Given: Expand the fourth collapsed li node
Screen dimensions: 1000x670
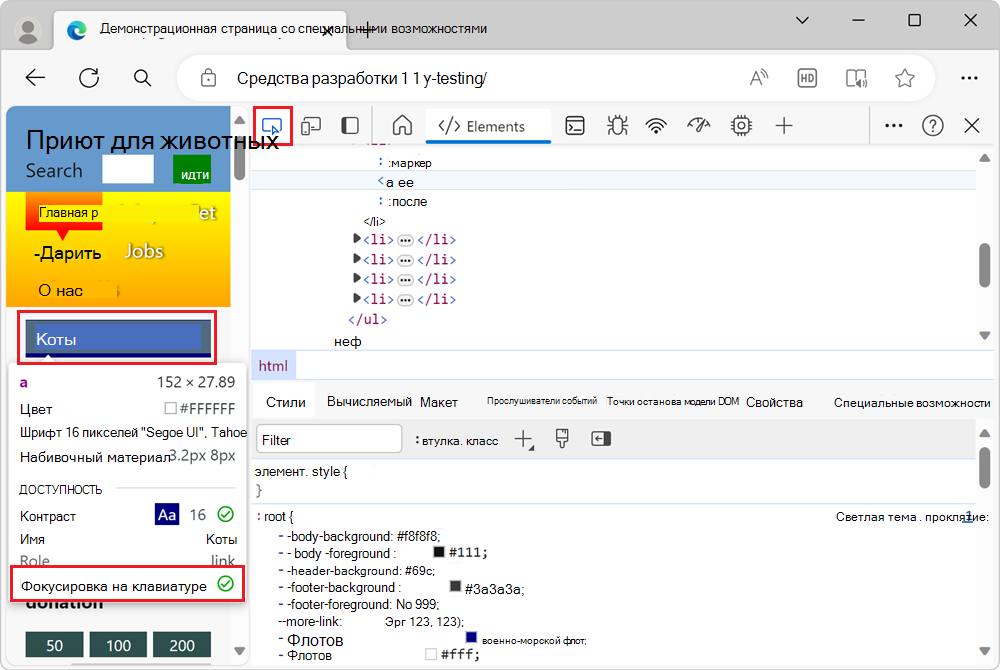Looking at the screenshot, I should (357, 298).
